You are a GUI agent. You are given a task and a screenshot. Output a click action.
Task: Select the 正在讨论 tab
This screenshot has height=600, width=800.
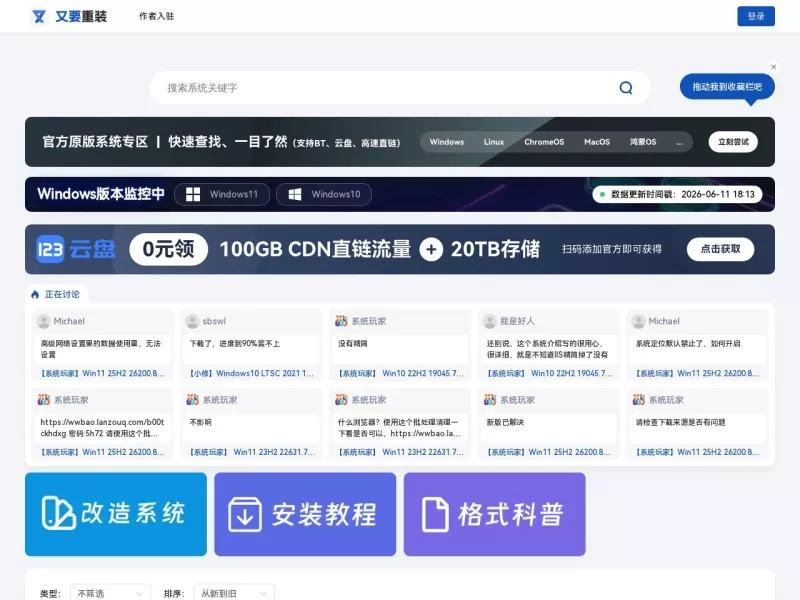point(57,294)
